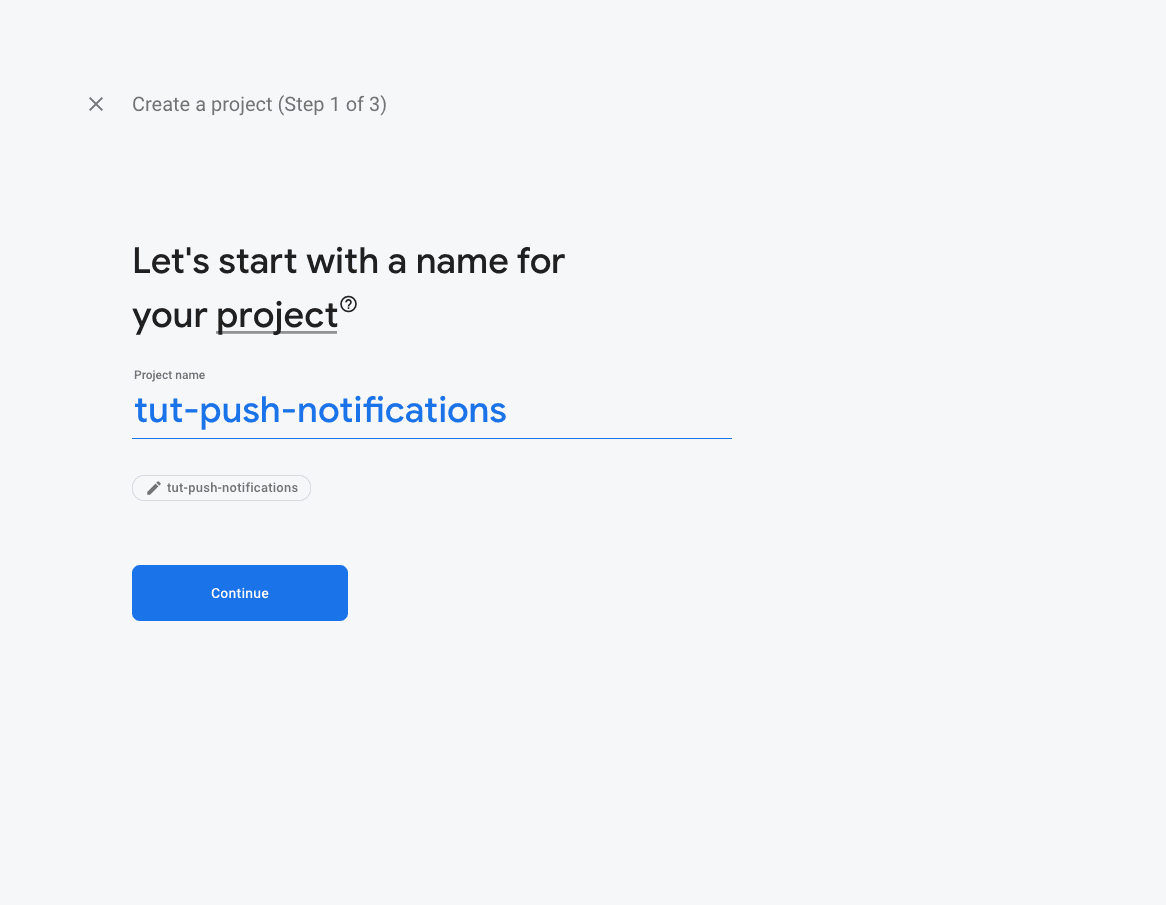Click the rounded chip showing the generated project ID
The image size is (1166, 905).
[x=221, y=488]
